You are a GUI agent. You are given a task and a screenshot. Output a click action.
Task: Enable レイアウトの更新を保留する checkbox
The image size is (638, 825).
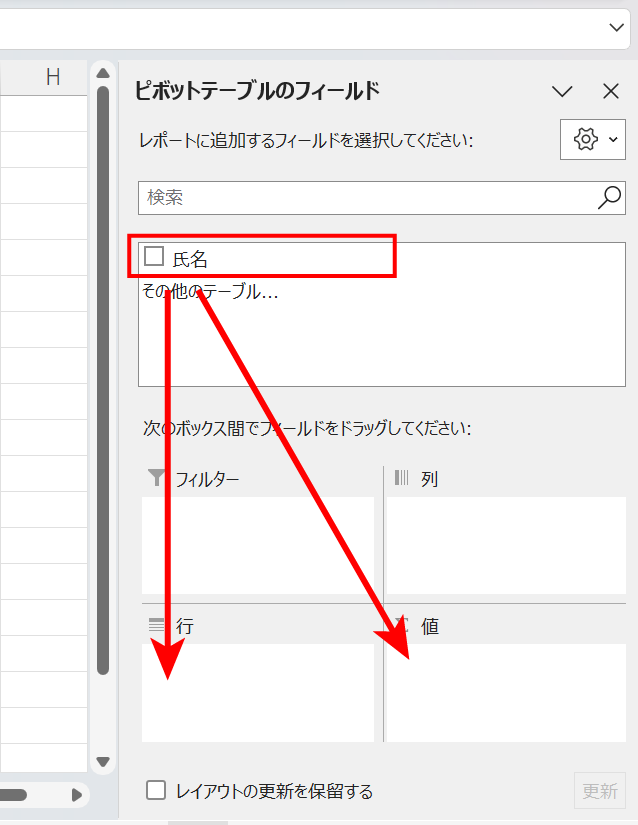pyautogui.click(x=156, y=790)
